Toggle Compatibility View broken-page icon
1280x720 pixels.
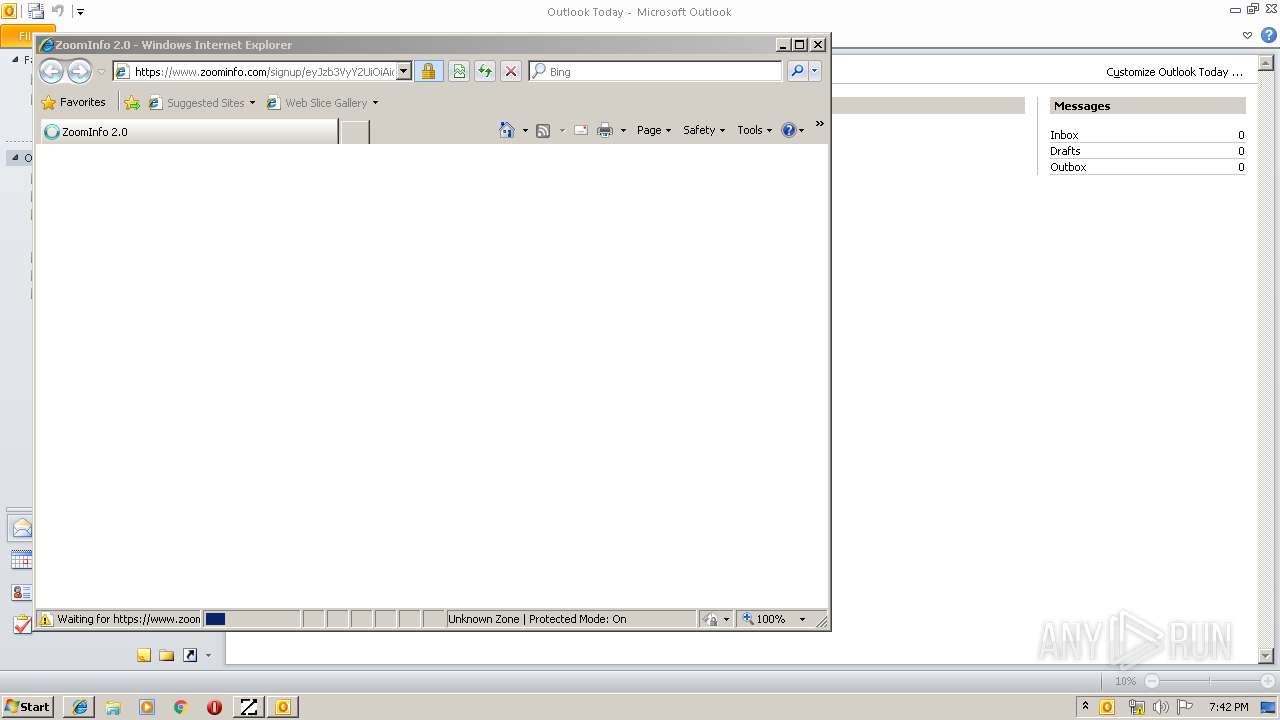coord(458,71)
